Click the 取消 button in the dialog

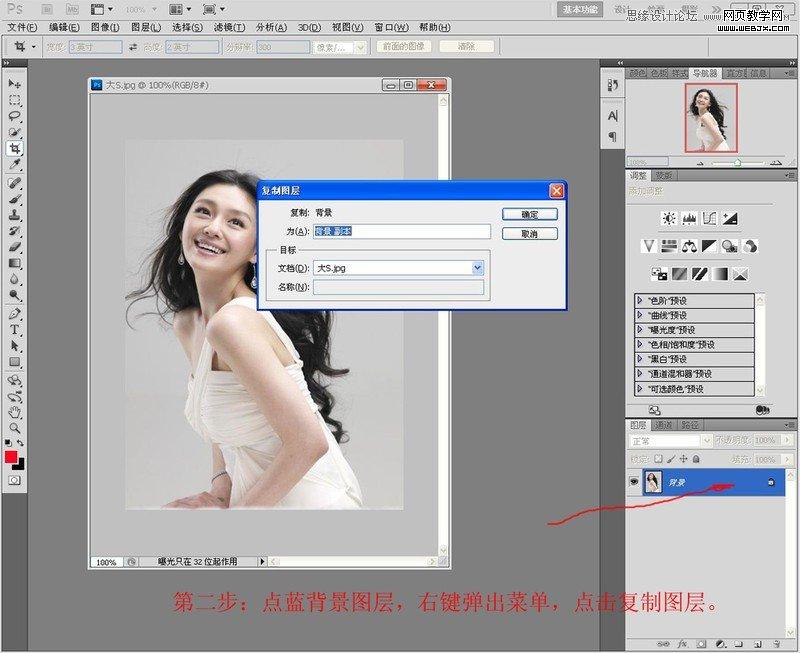(528, 233)
